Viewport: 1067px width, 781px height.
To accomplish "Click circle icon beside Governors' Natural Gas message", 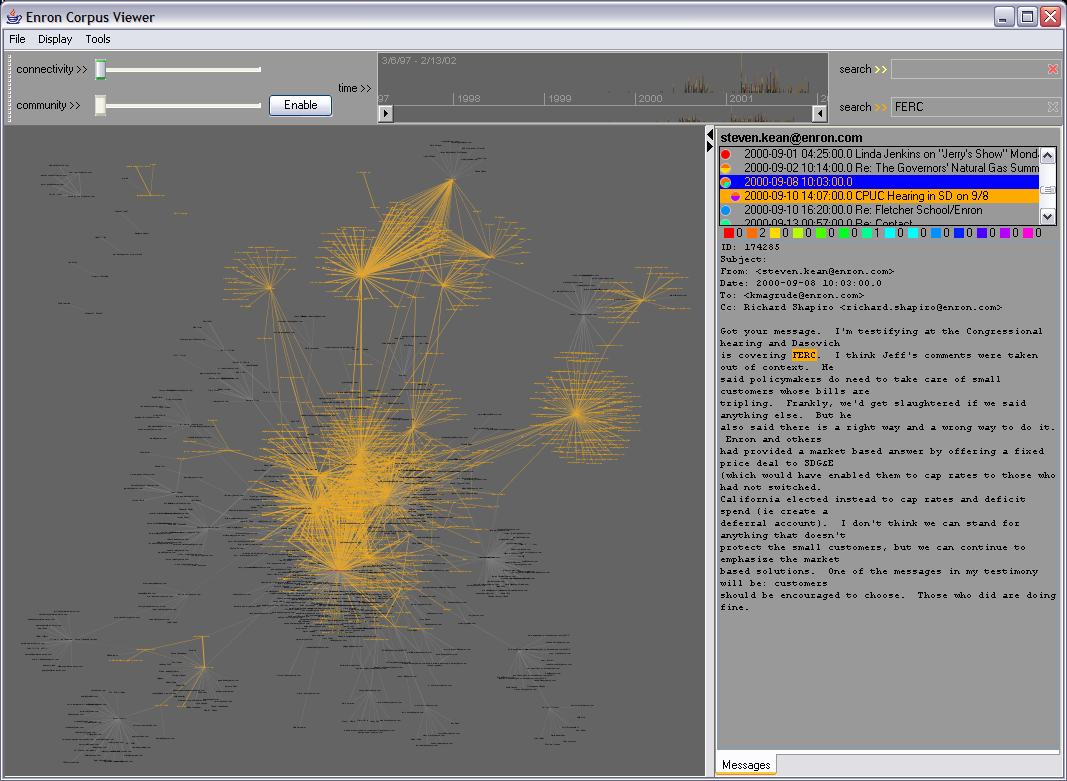I will pyautogui.click(x=725, y=168).
